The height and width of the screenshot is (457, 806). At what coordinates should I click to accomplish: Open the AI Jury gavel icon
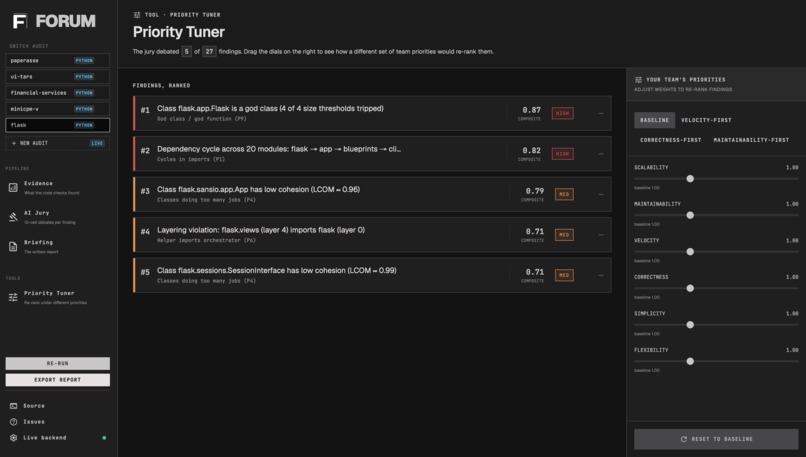(x=13, y=217)
